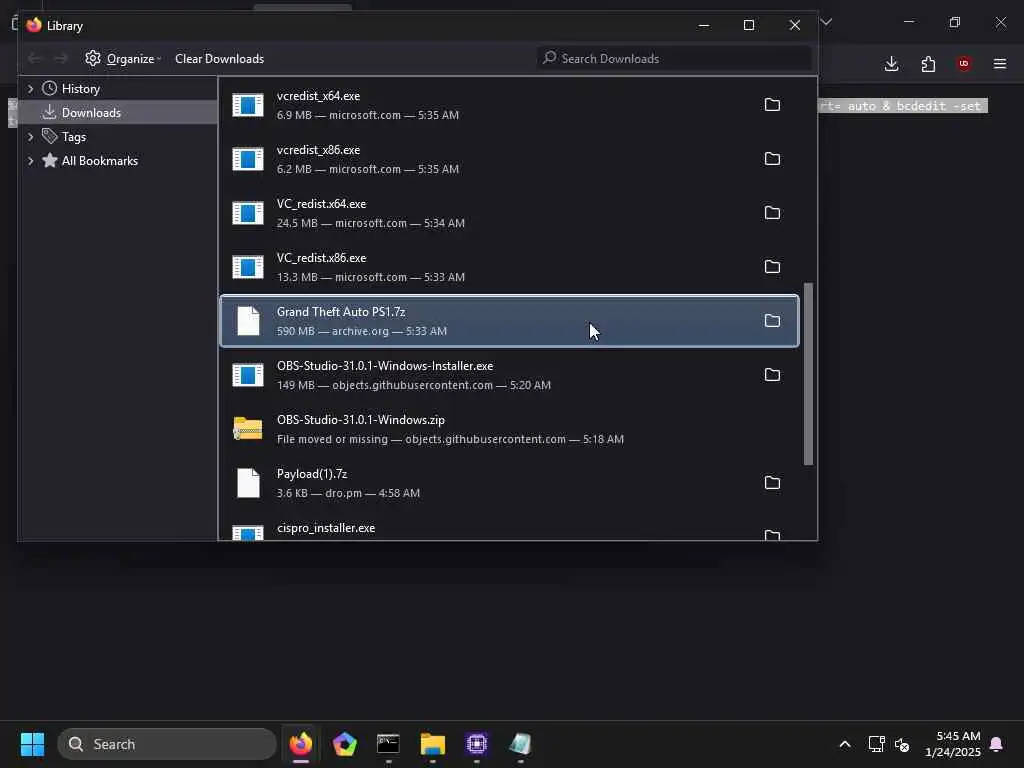Click the OBS-Studio installer exe icon
The width and height of the screenshot is (1024, 768).
click(x=248, y=375)
